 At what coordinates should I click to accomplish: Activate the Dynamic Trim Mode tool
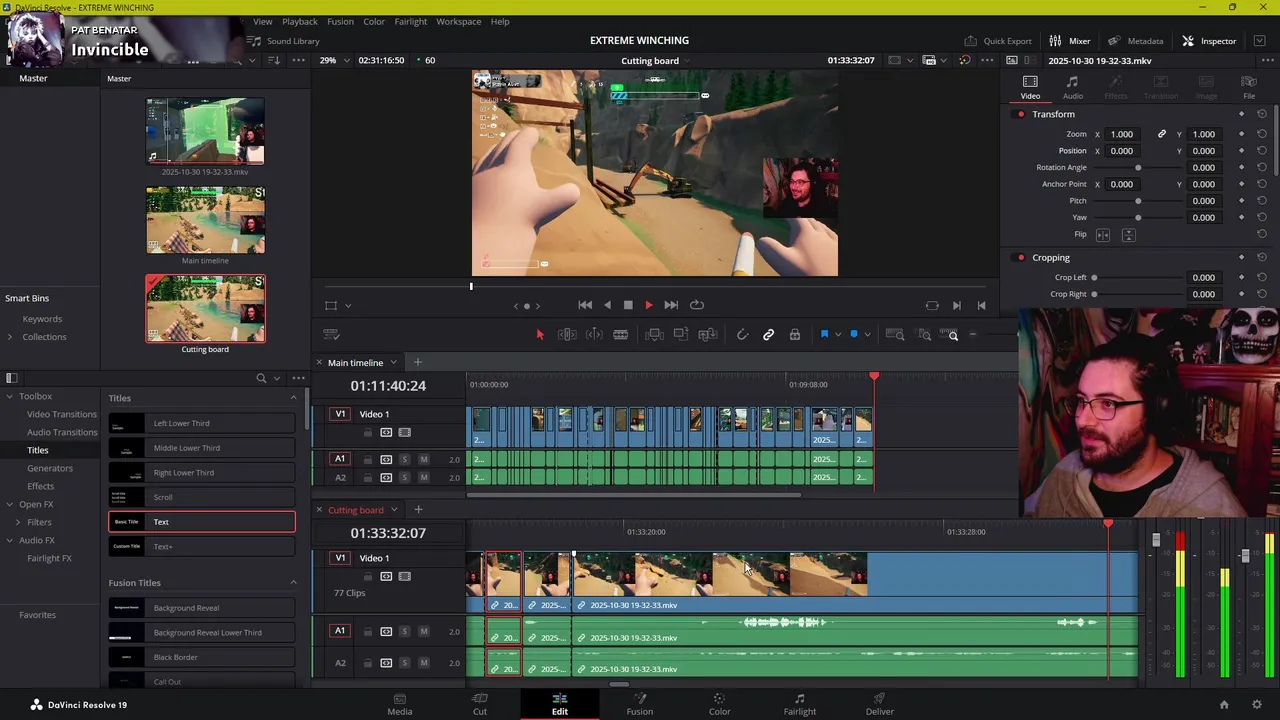tap(594, 335)
